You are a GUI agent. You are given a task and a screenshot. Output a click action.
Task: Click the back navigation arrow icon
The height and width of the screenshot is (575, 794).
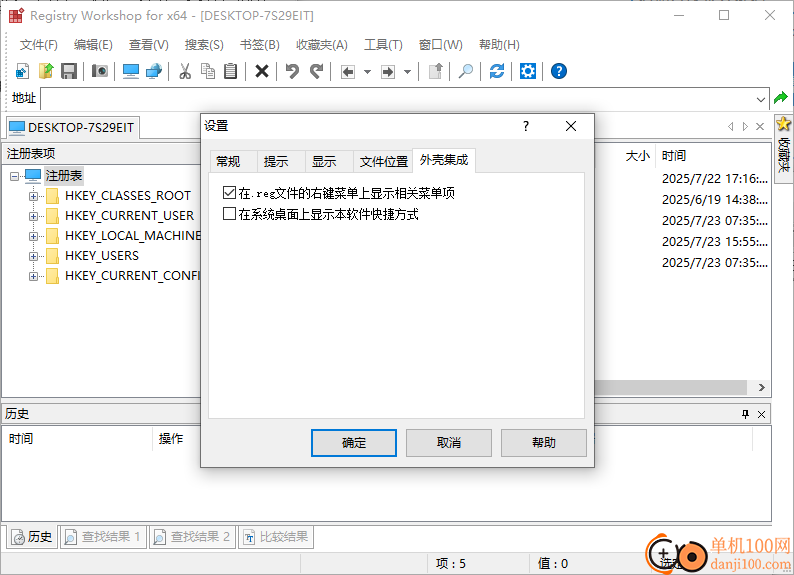point(348,72)
